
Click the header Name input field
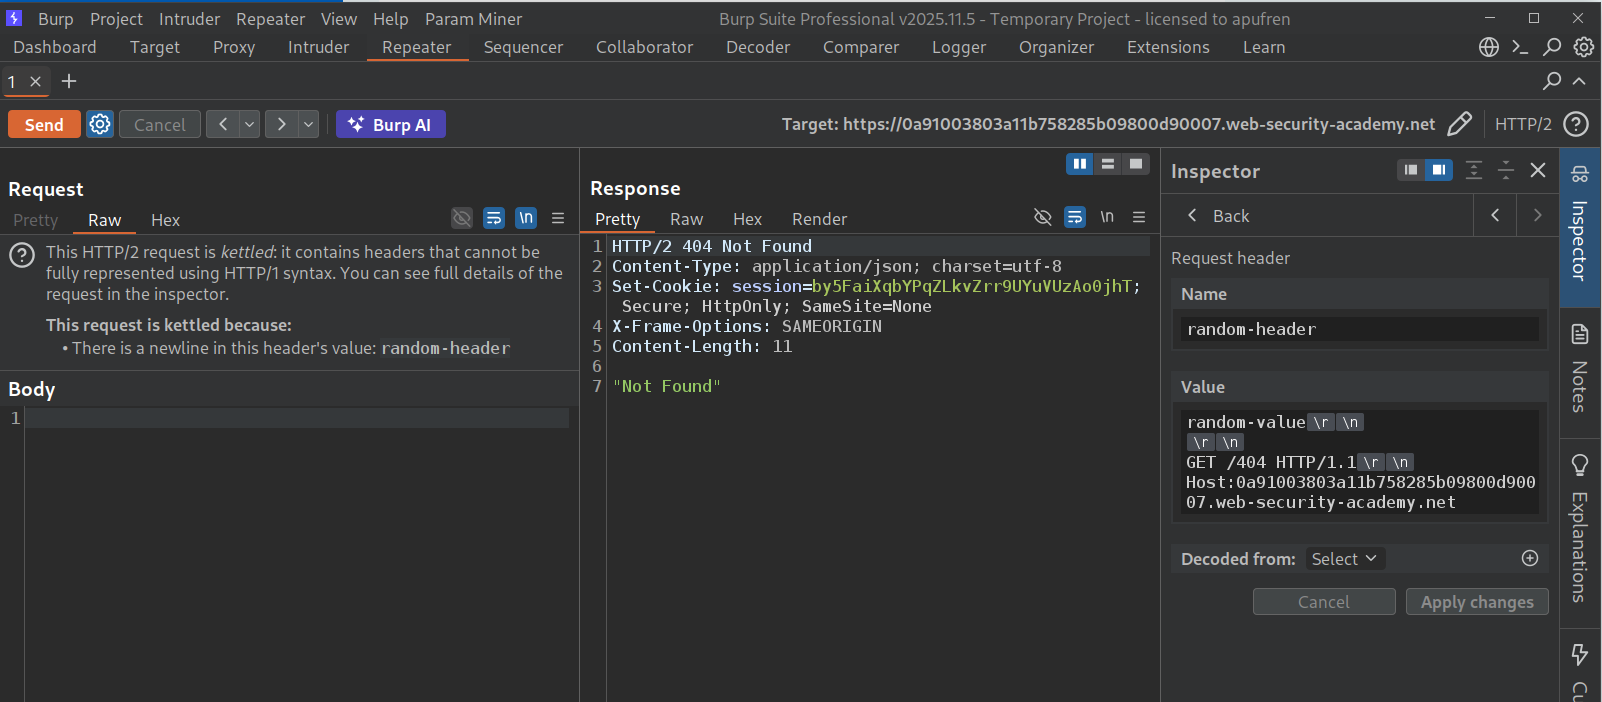click(1358, 329)
